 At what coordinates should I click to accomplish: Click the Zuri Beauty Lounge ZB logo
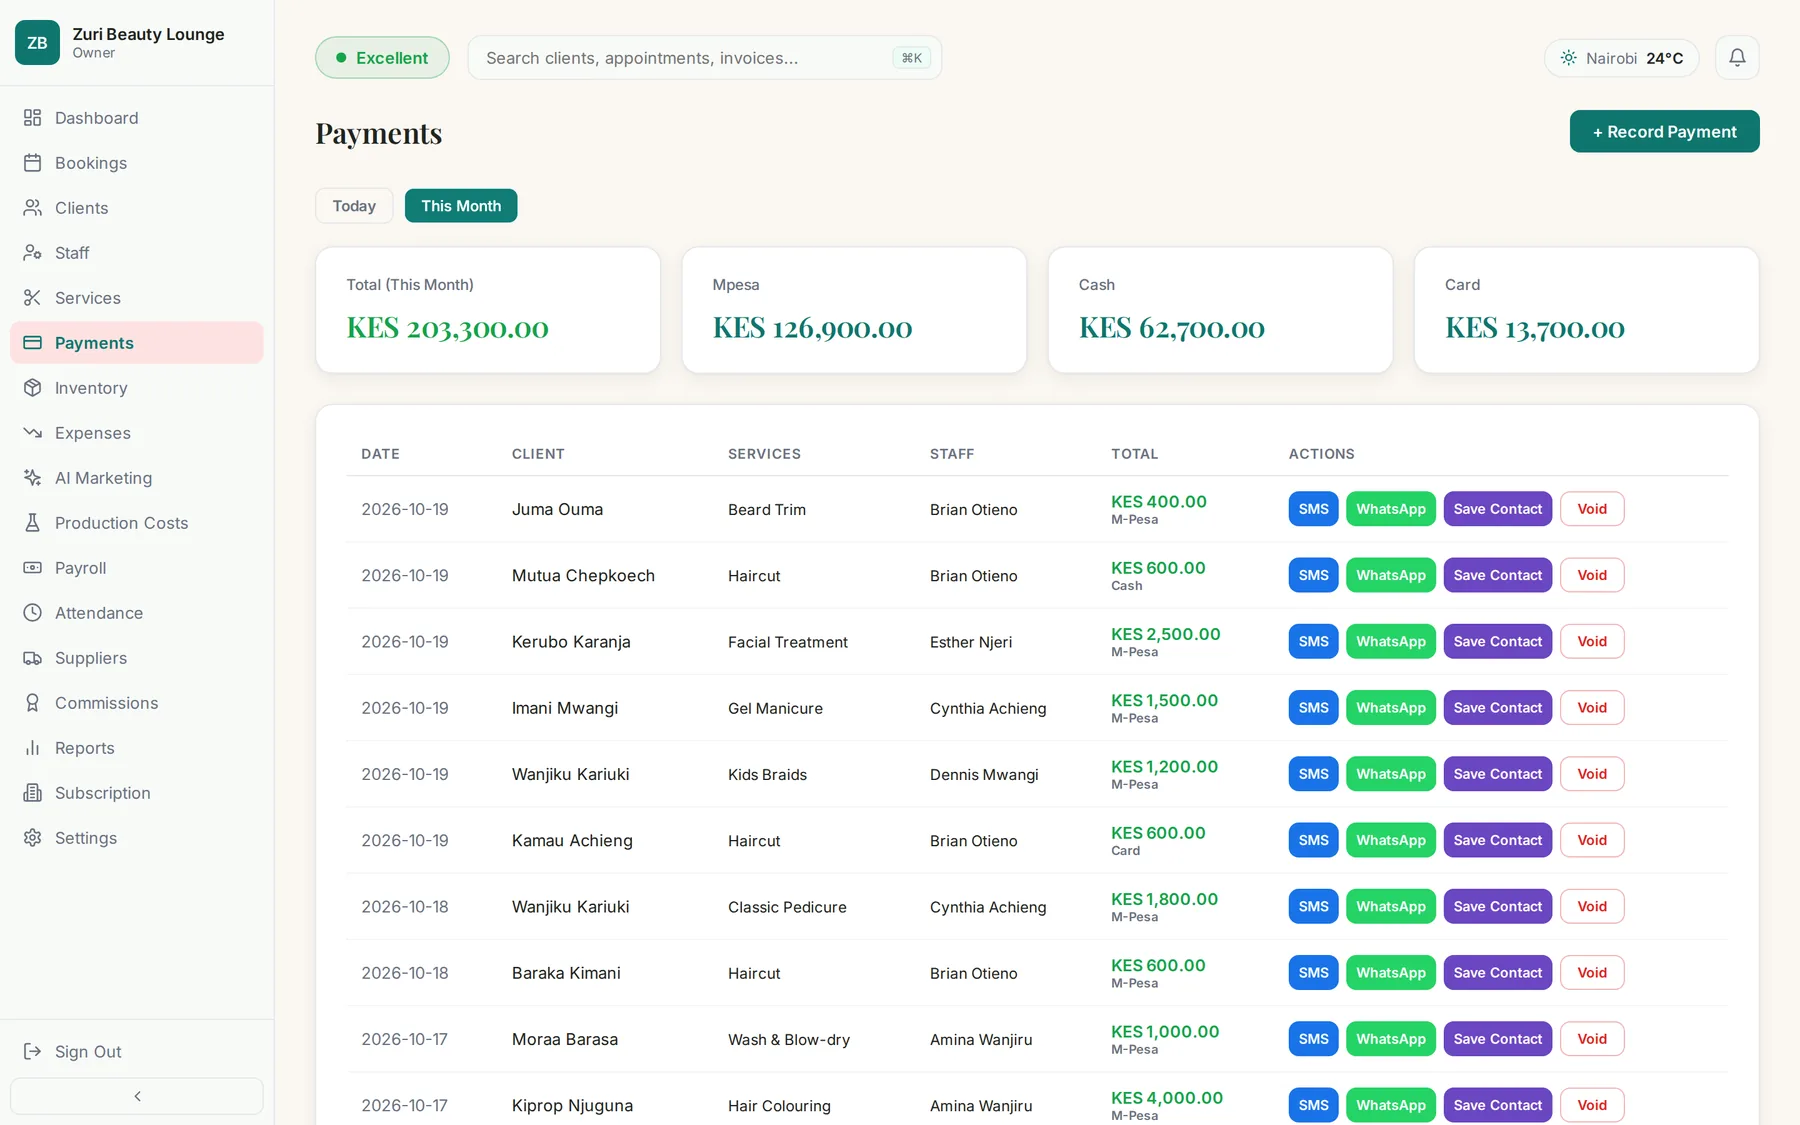click(37, 43)
